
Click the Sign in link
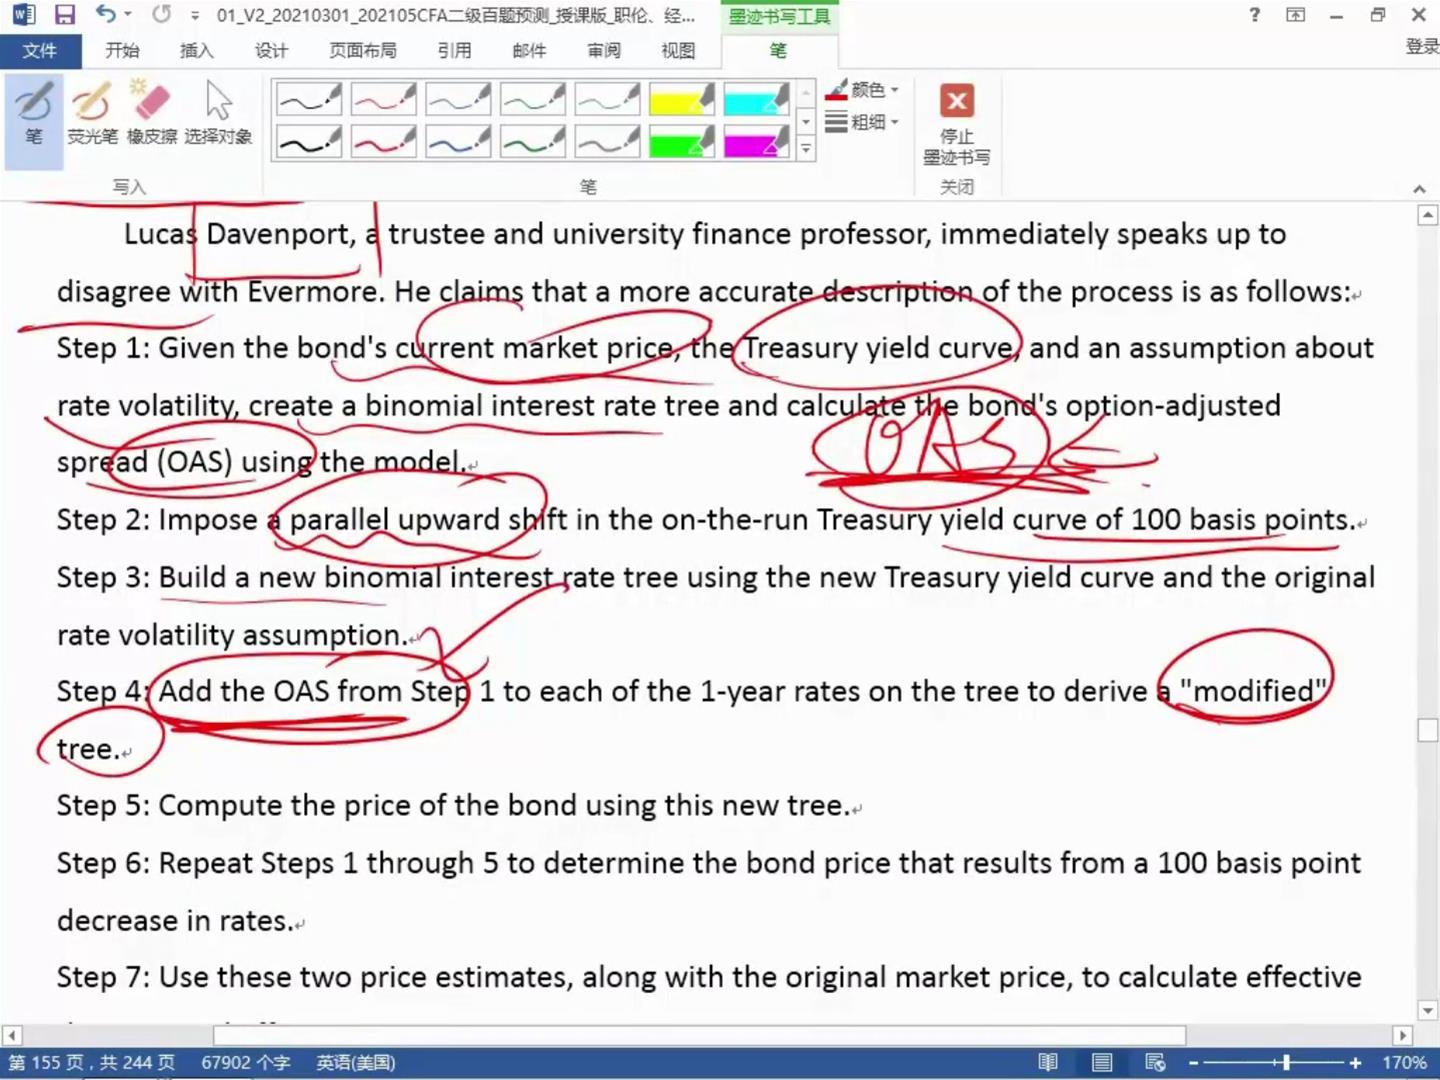pyautogui.click(x=1421, y=46)
